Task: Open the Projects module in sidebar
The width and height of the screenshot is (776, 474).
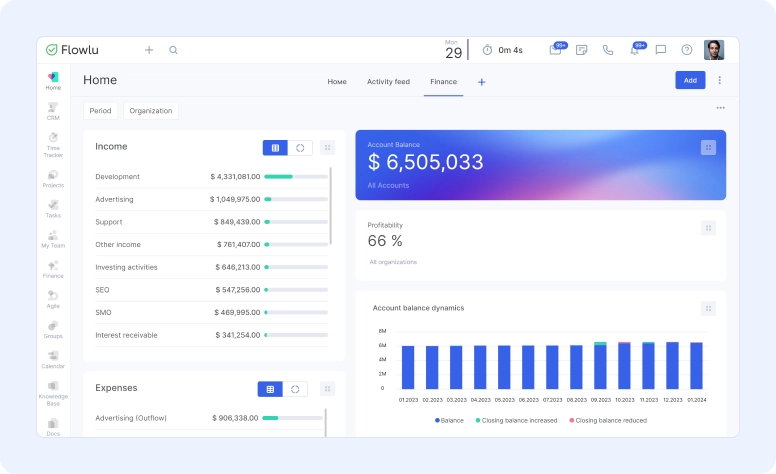Action: (x=53, y=179)
